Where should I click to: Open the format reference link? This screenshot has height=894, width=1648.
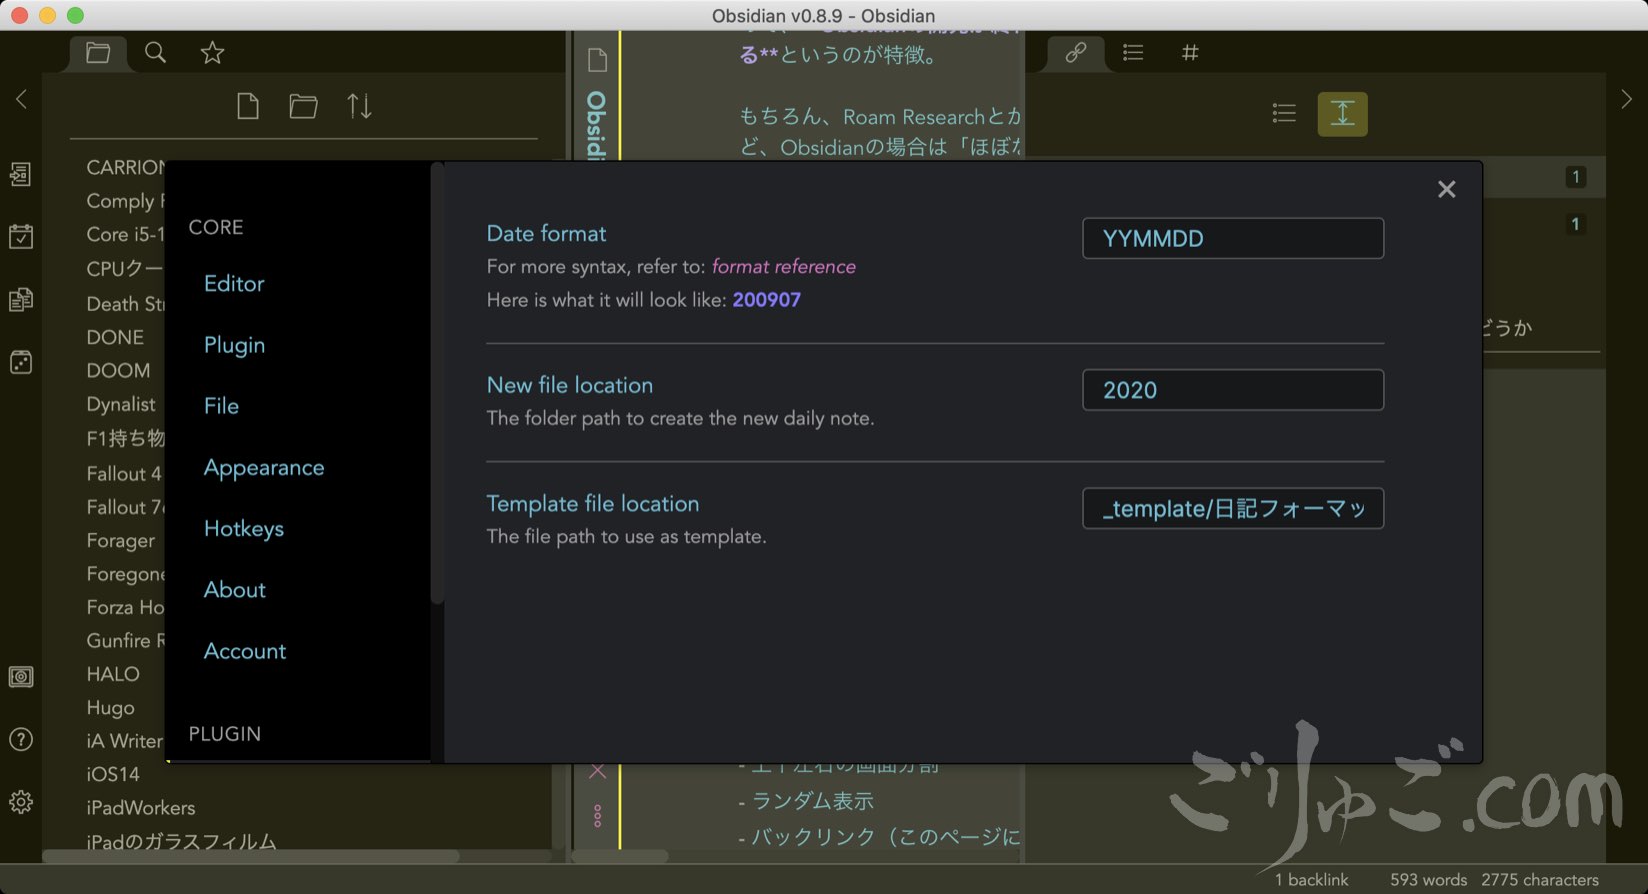coord(783,267)
